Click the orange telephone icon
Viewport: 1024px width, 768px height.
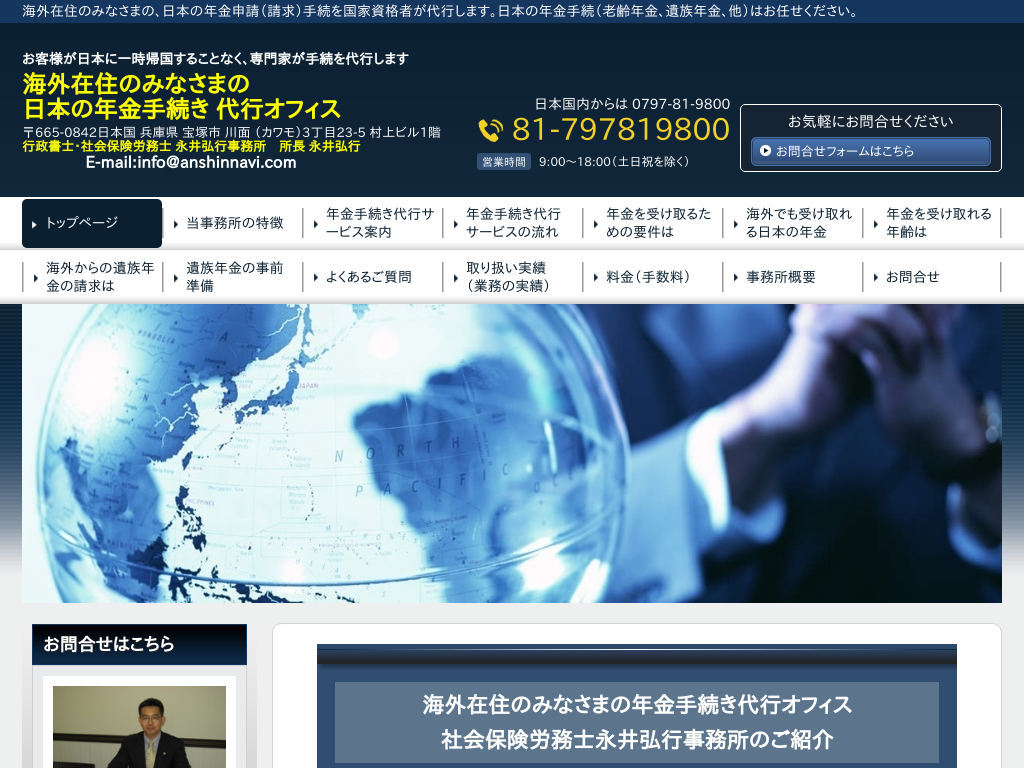coord(490,131)
